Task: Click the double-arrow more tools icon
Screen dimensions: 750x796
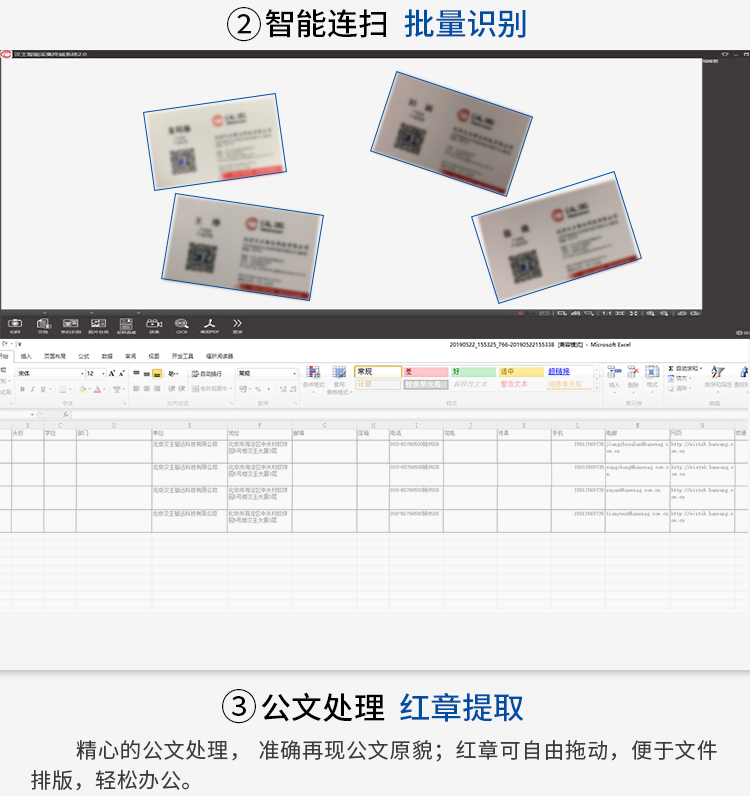Action: point(237,323)
